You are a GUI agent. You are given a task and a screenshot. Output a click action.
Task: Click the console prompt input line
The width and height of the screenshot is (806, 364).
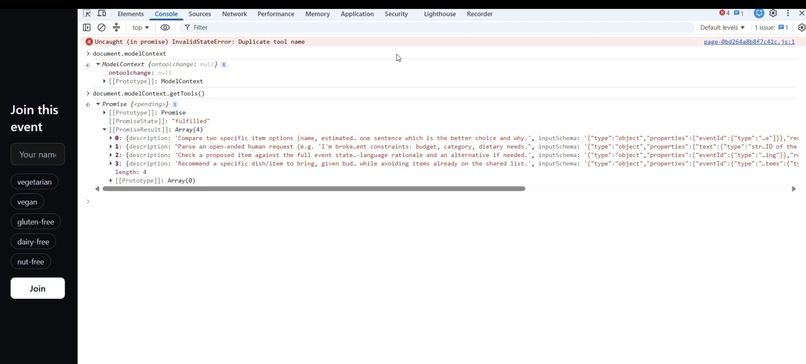[442, 201]
